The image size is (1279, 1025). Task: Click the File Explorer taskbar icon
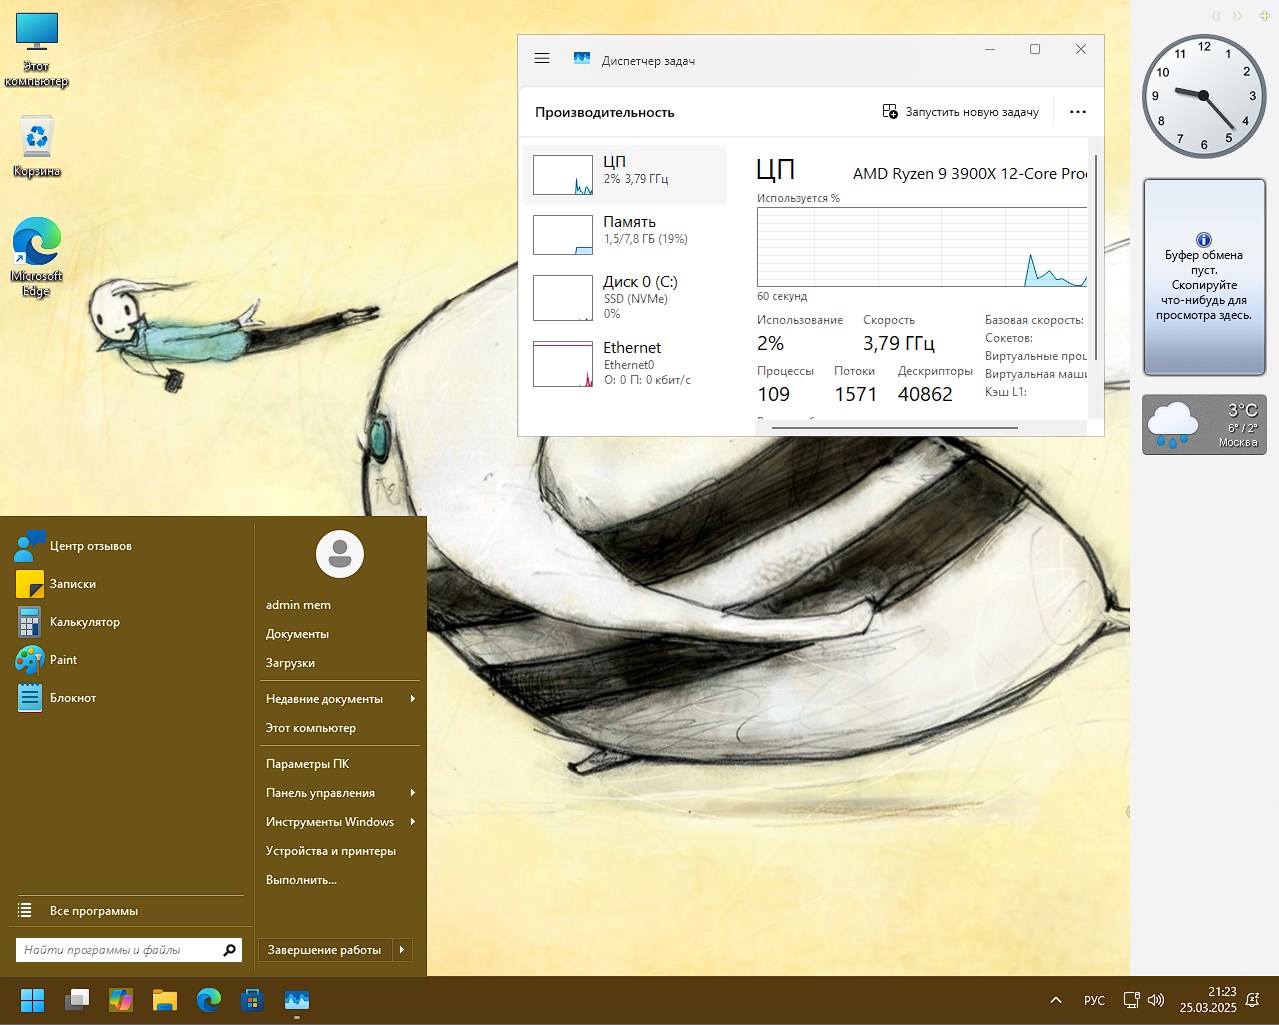click(x=165, y=1000)
